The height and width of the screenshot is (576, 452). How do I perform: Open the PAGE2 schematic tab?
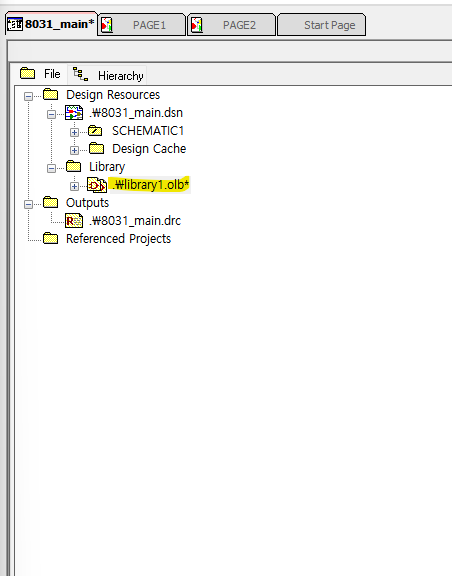tap(232, 25)
